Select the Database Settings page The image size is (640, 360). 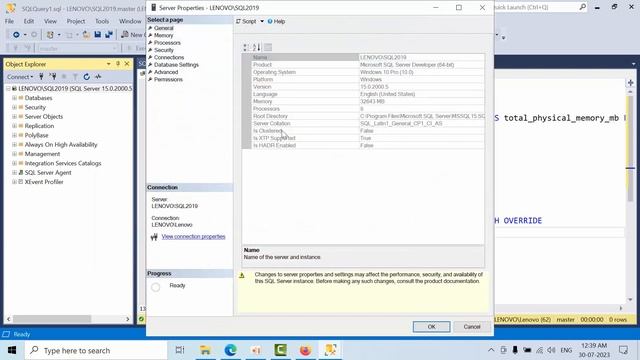click(176, 65)
